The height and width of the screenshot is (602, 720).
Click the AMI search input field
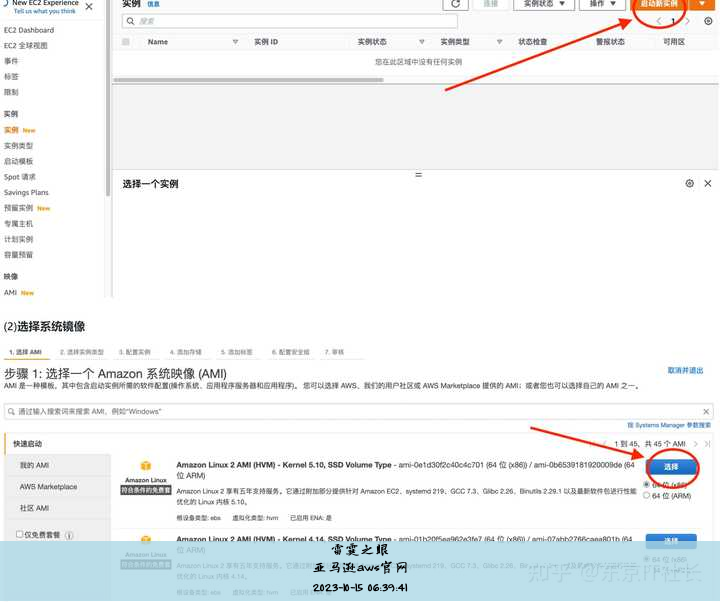point(359,411)
